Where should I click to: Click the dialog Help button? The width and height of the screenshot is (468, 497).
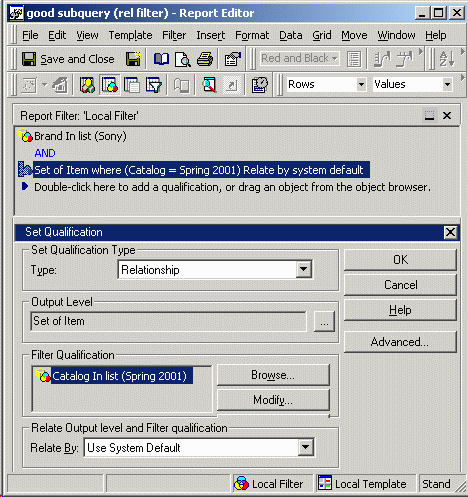point(400,310)
